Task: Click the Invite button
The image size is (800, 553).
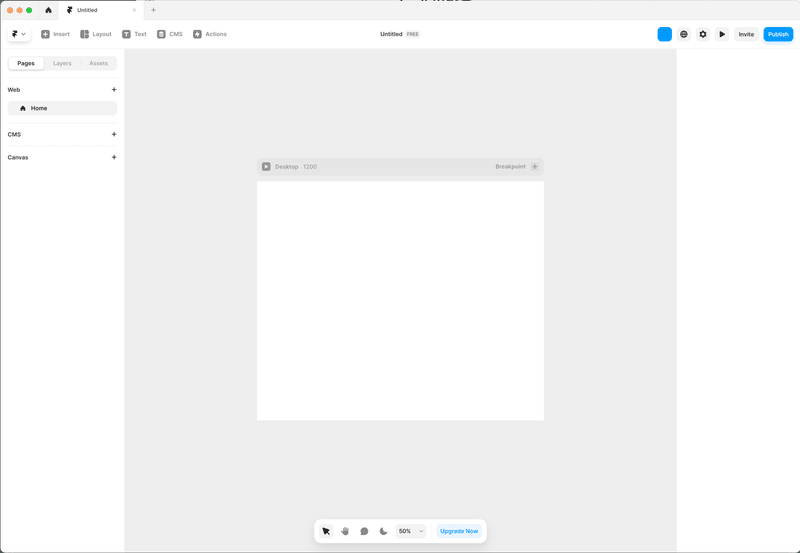Action: click(x=746, y=34)
